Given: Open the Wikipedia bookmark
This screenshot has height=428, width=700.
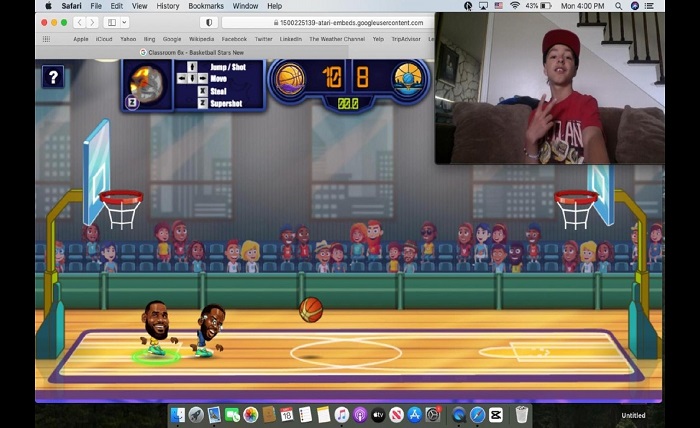Looking at the screenshot, I should tap(201, 39).
